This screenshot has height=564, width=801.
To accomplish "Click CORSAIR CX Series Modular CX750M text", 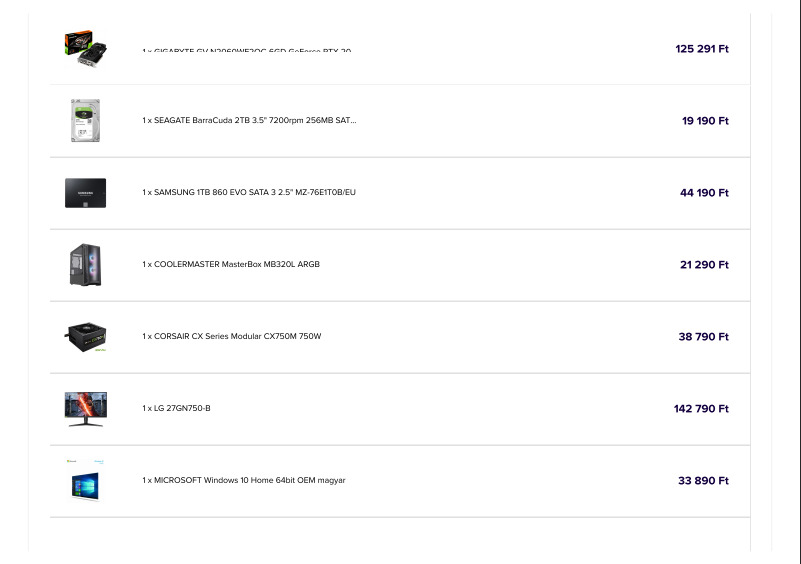I will coord(232,337).
